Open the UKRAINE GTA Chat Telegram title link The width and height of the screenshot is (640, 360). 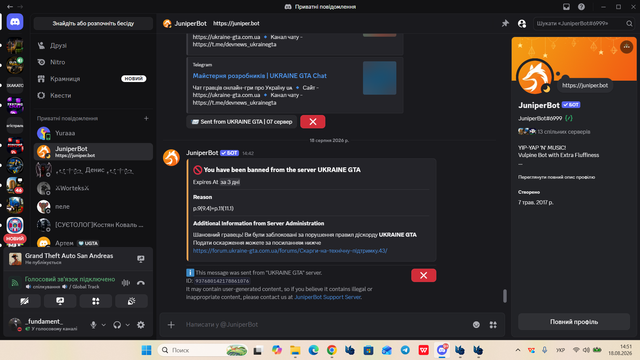tap(260, 76)
